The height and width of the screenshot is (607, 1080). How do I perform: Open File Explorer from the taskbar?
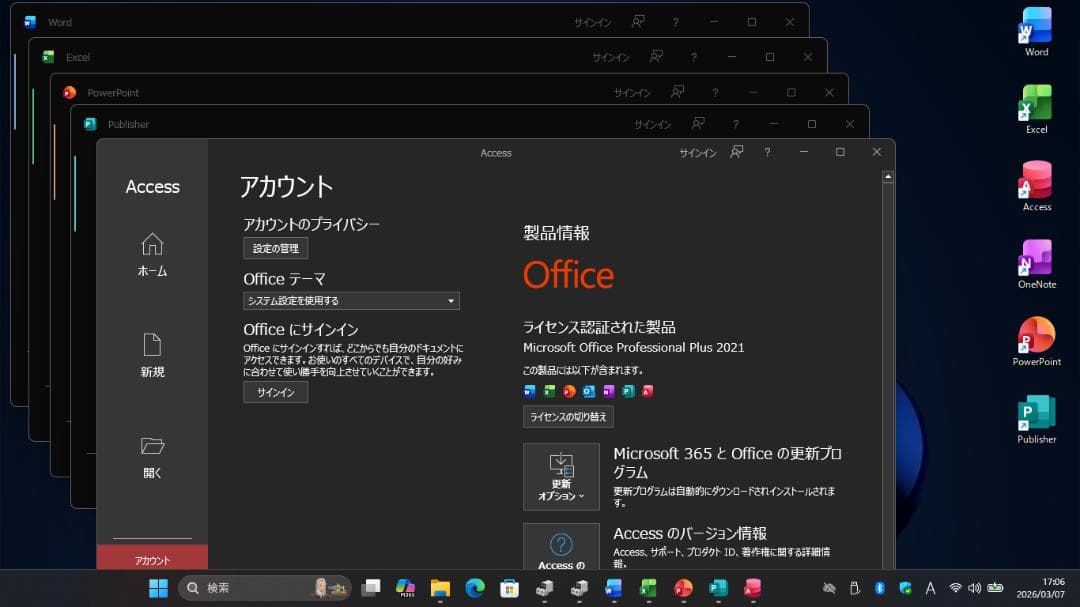[x=440, y=588]
